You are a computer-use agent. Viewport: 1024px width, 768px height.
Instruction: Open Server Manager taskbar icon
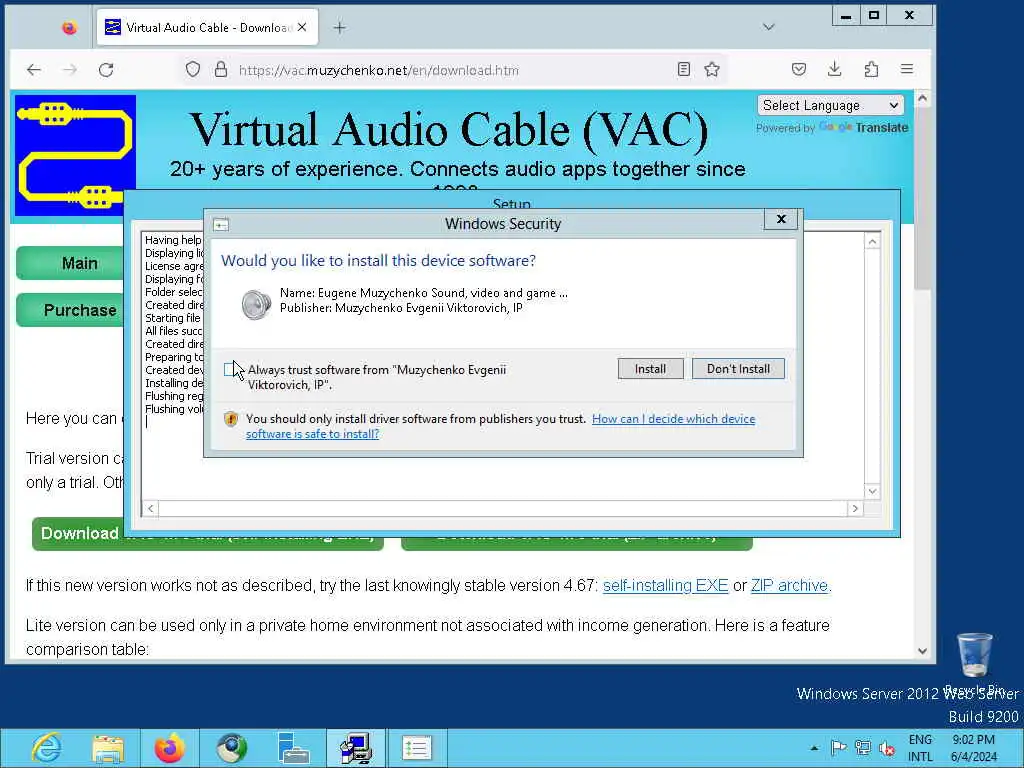(293, 748)
